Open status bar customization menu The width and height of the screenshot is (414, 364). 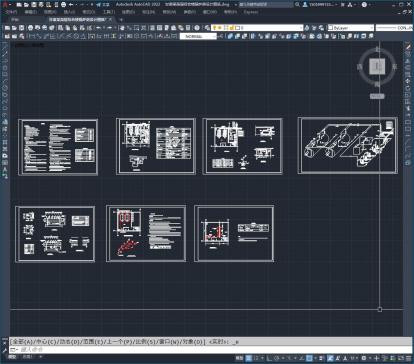tap(408, 358)
